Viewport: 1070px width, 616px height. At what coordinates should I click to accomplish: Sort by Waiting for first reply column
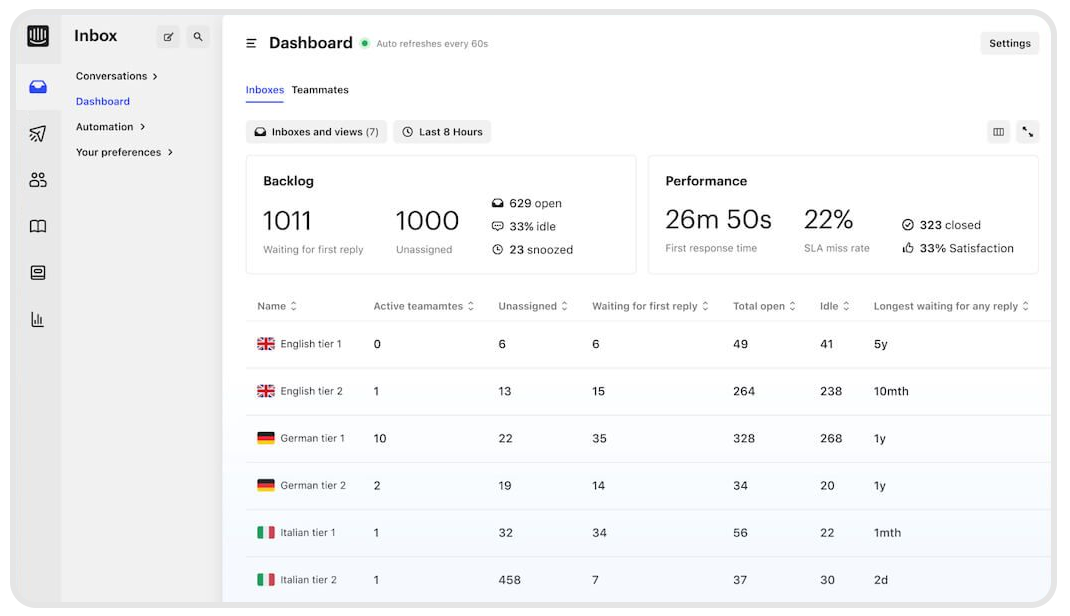pos(650,306)
